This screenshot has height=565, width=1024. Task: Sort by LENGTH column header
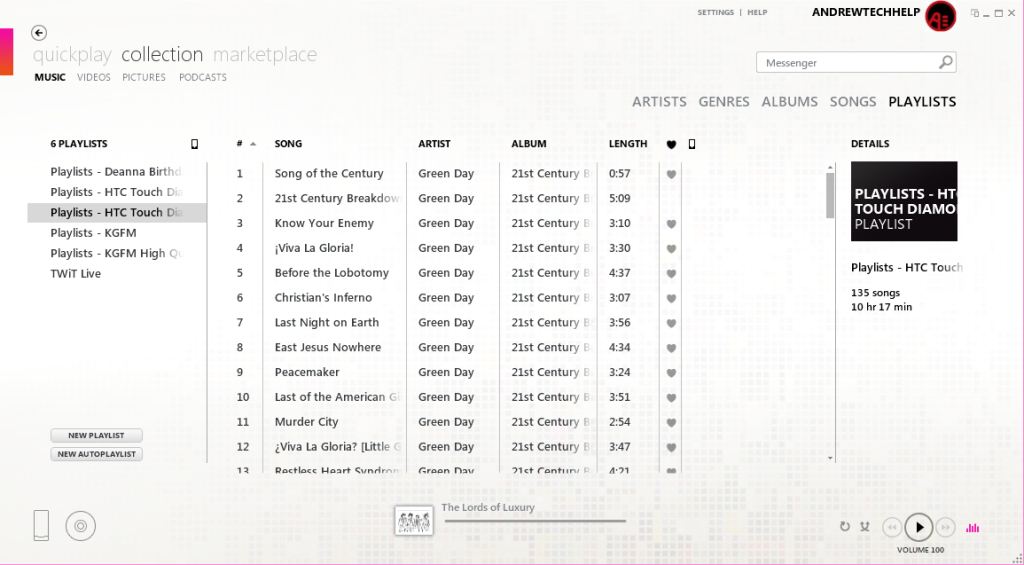[628, 144]
